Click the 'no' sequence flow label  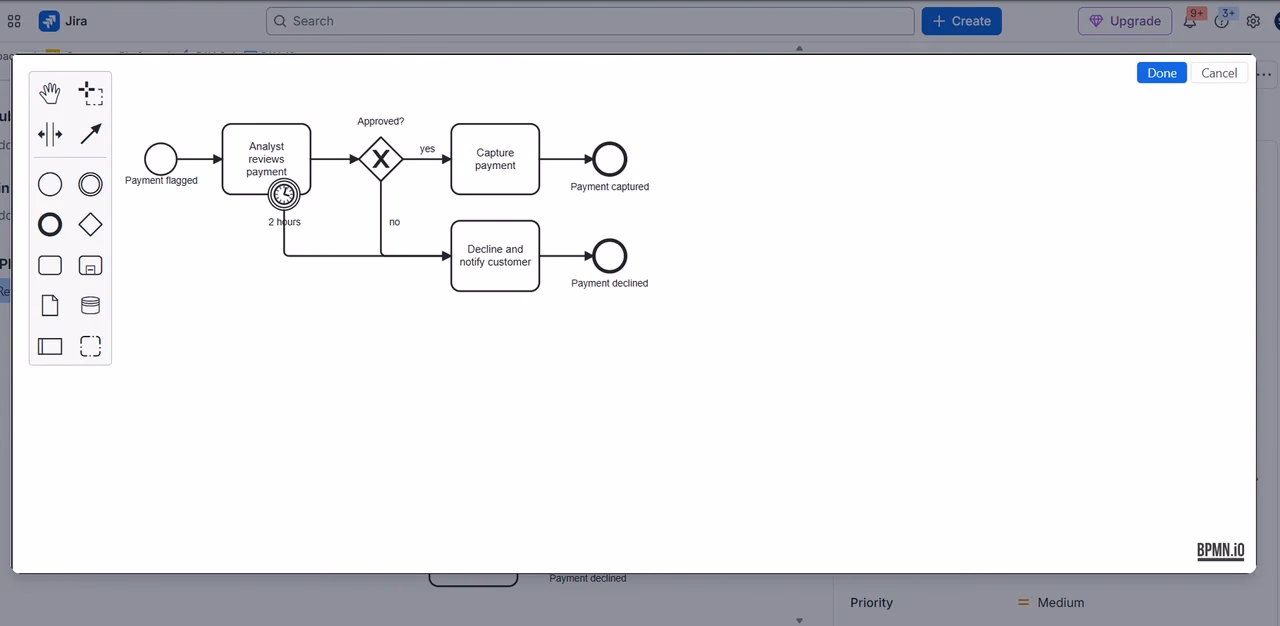click(394, 222)
